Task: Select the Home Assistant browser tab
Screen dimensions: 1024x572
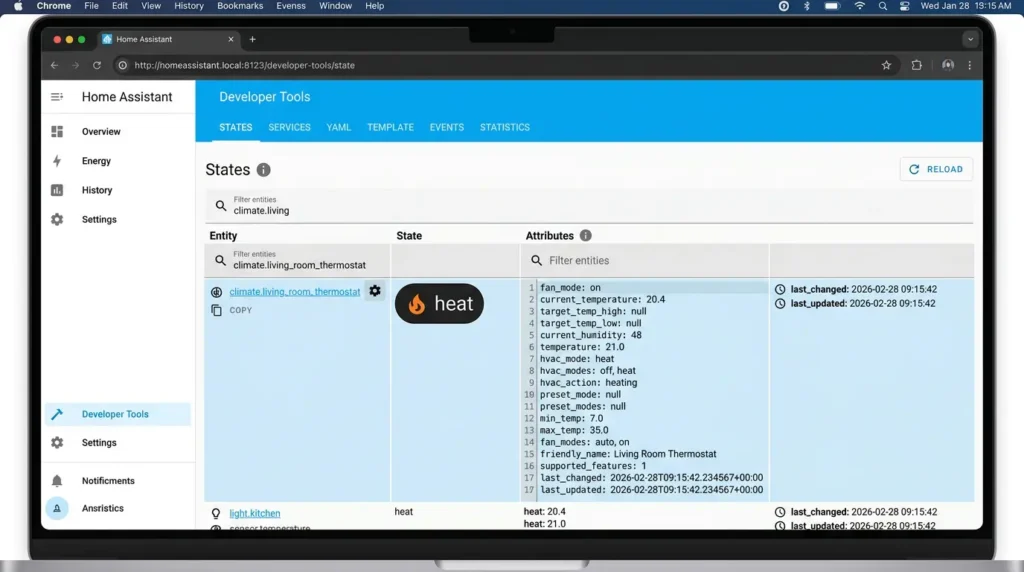Action: click(168, 39)
